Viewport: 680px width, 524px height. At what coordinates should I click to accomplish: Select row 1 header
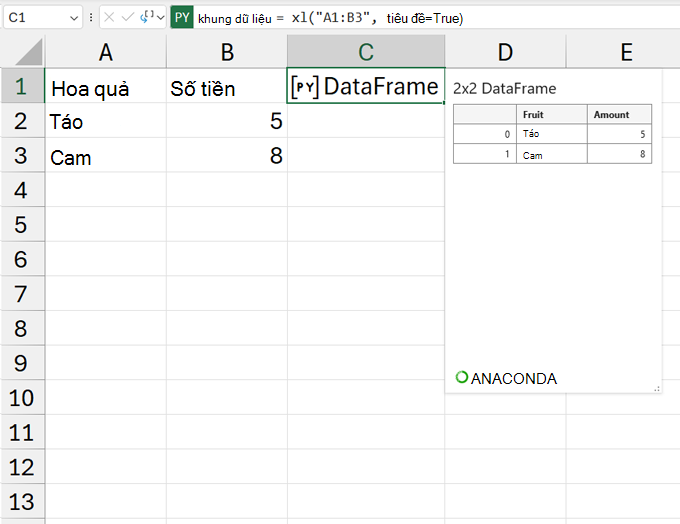22,85
